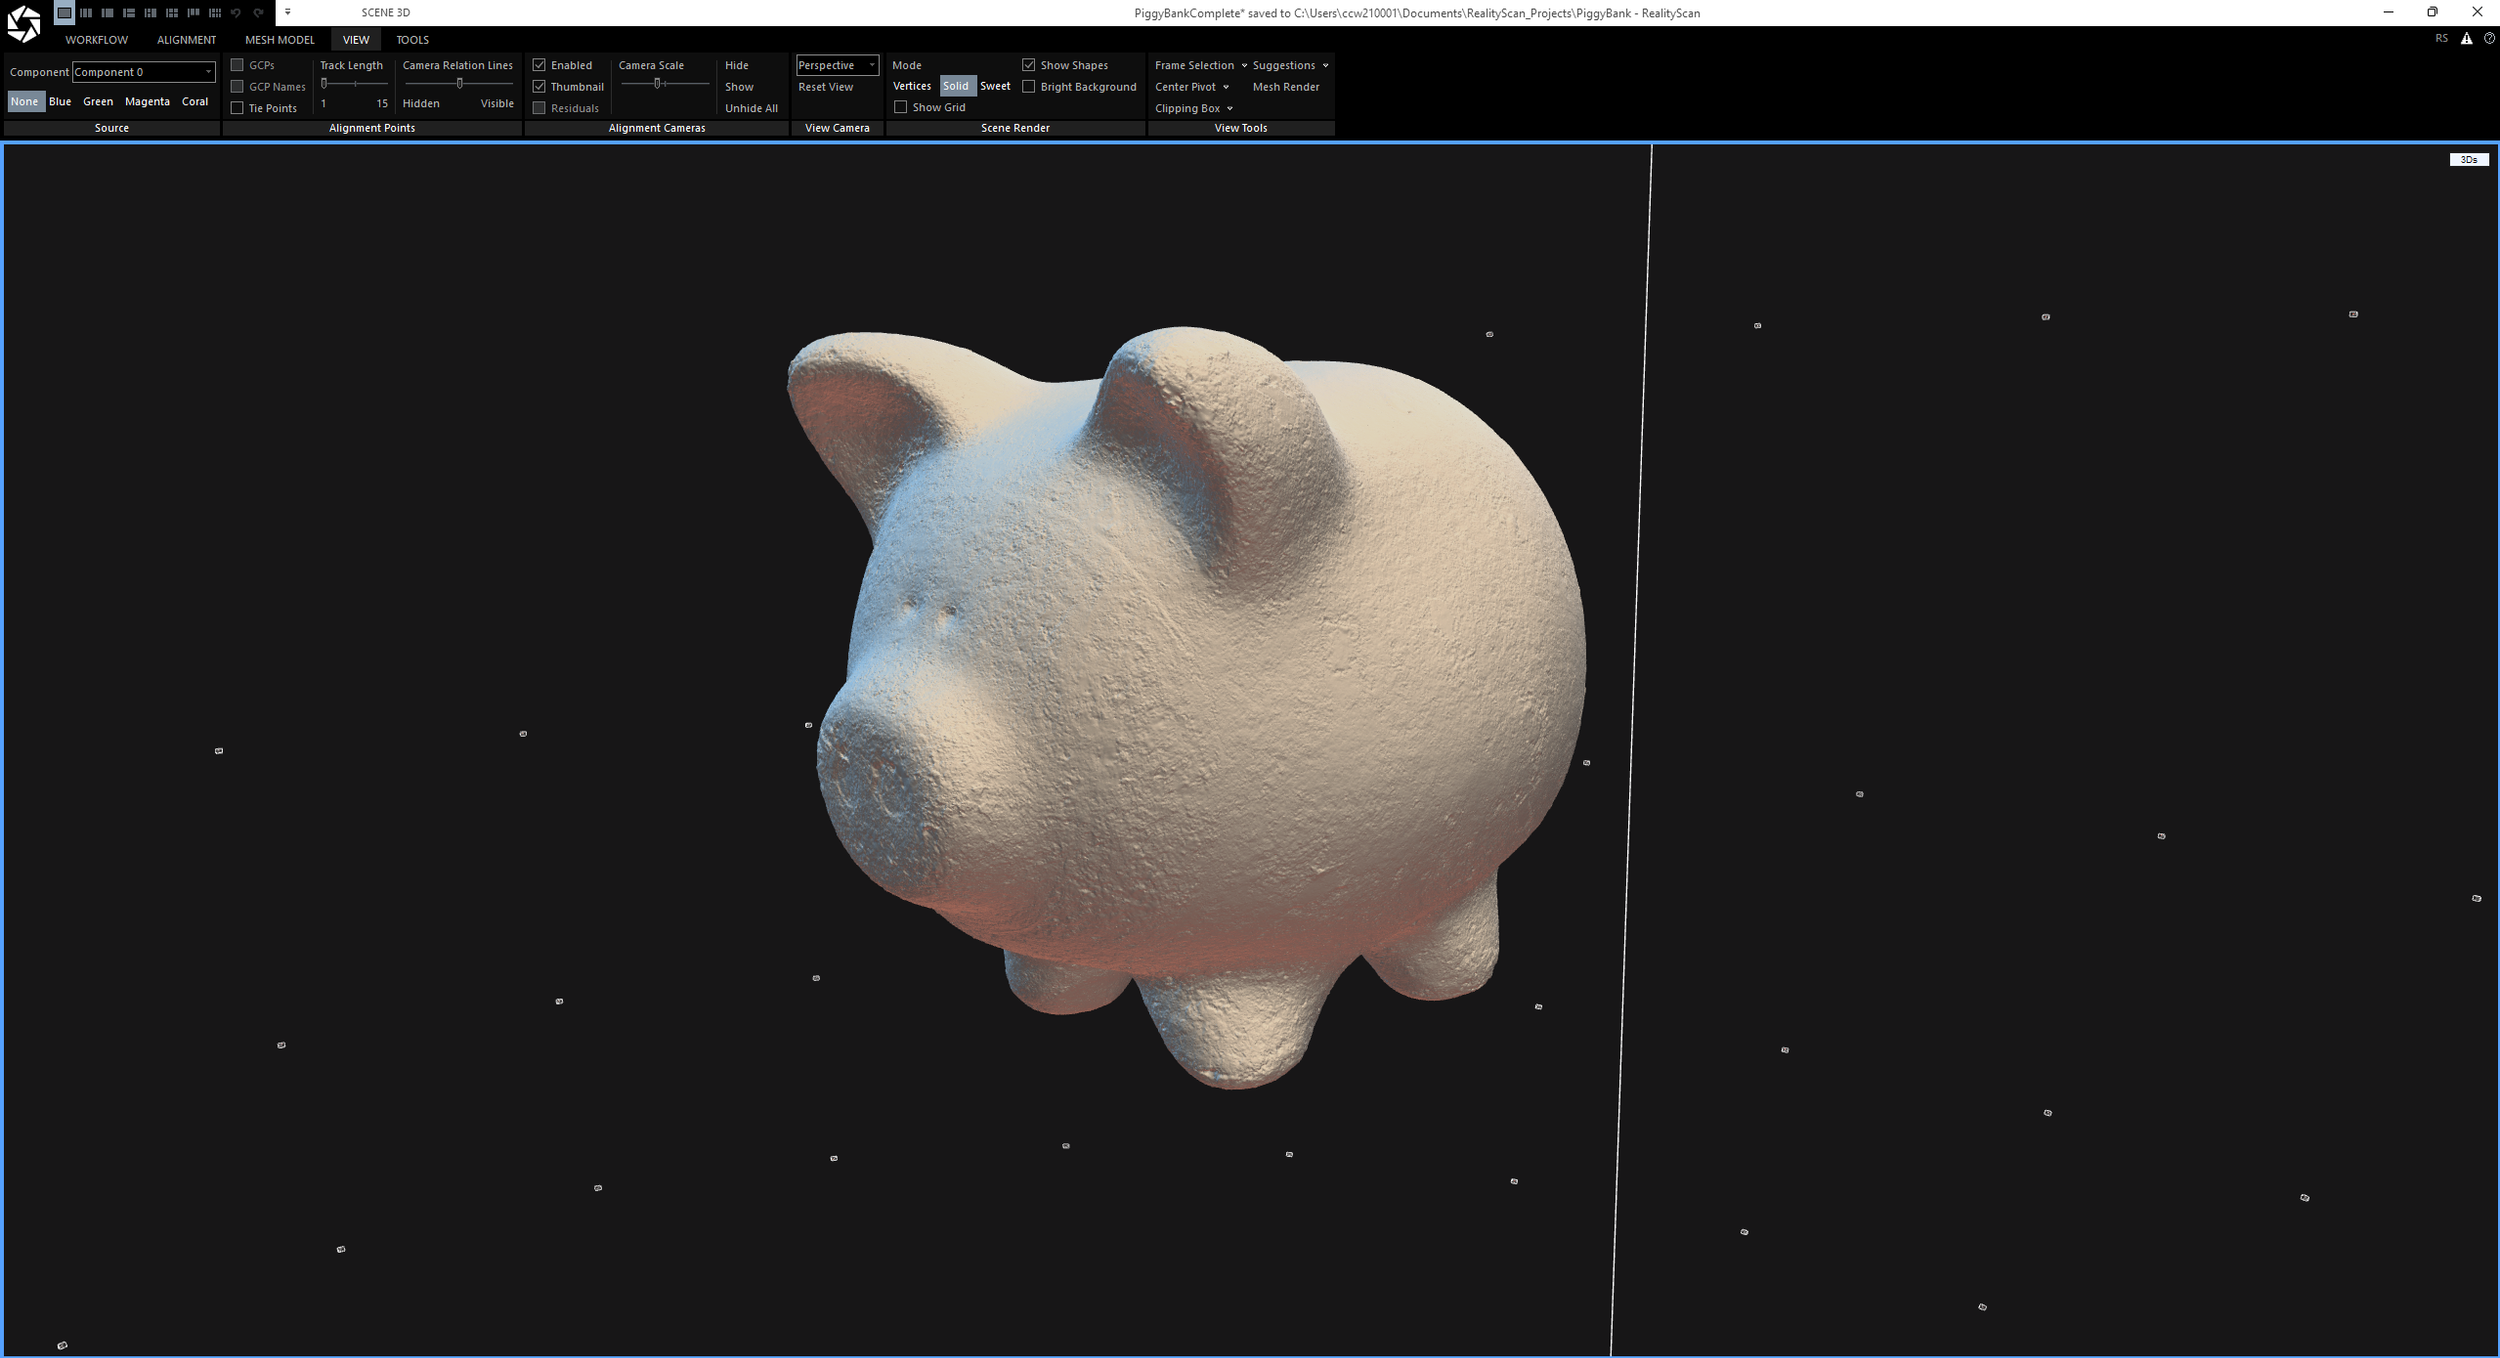Switch to the MESH MODEL tab
The width and height of the screenshot is (2500, 1358).
click(280, 40)
